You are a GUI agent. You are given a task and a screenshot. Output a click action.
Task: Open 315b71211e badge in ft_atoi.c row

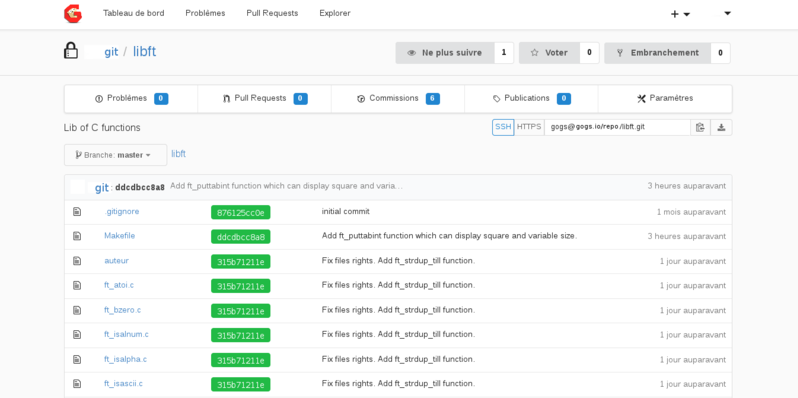coord(241,286)
